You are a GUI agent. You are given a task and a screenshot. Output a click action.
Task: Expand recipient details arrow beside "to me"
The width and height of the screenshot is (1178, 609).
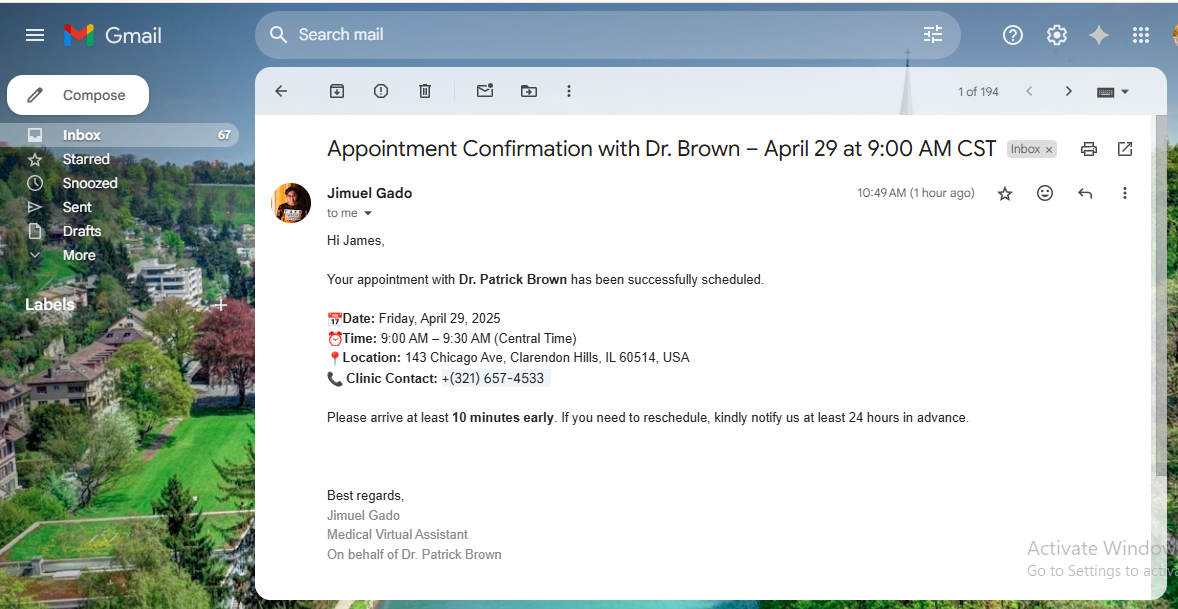tap(368, 214)
